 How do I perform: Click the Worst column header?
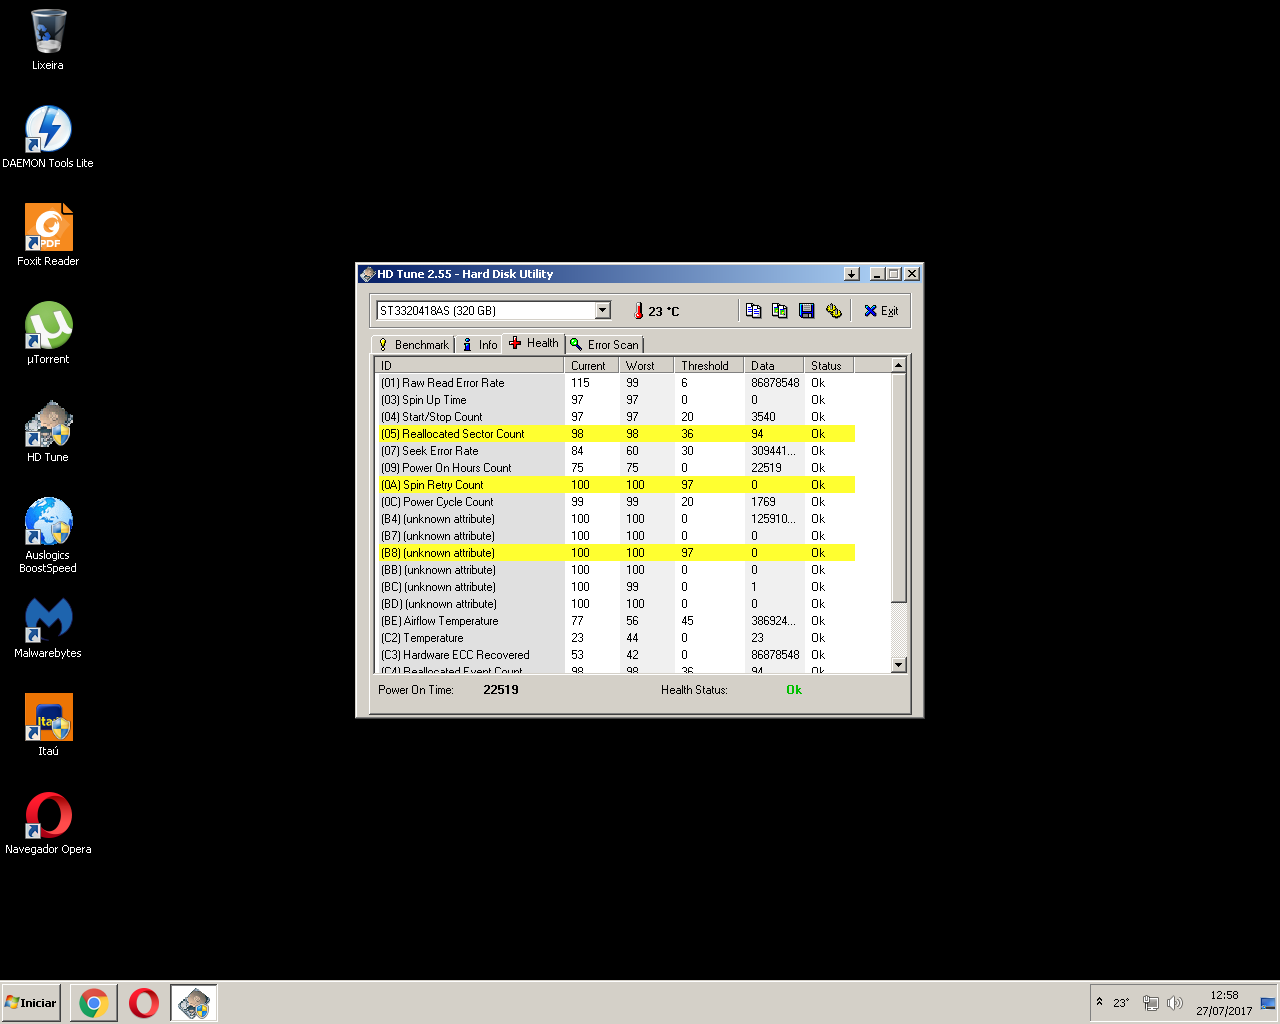click(x=646, y=365)
